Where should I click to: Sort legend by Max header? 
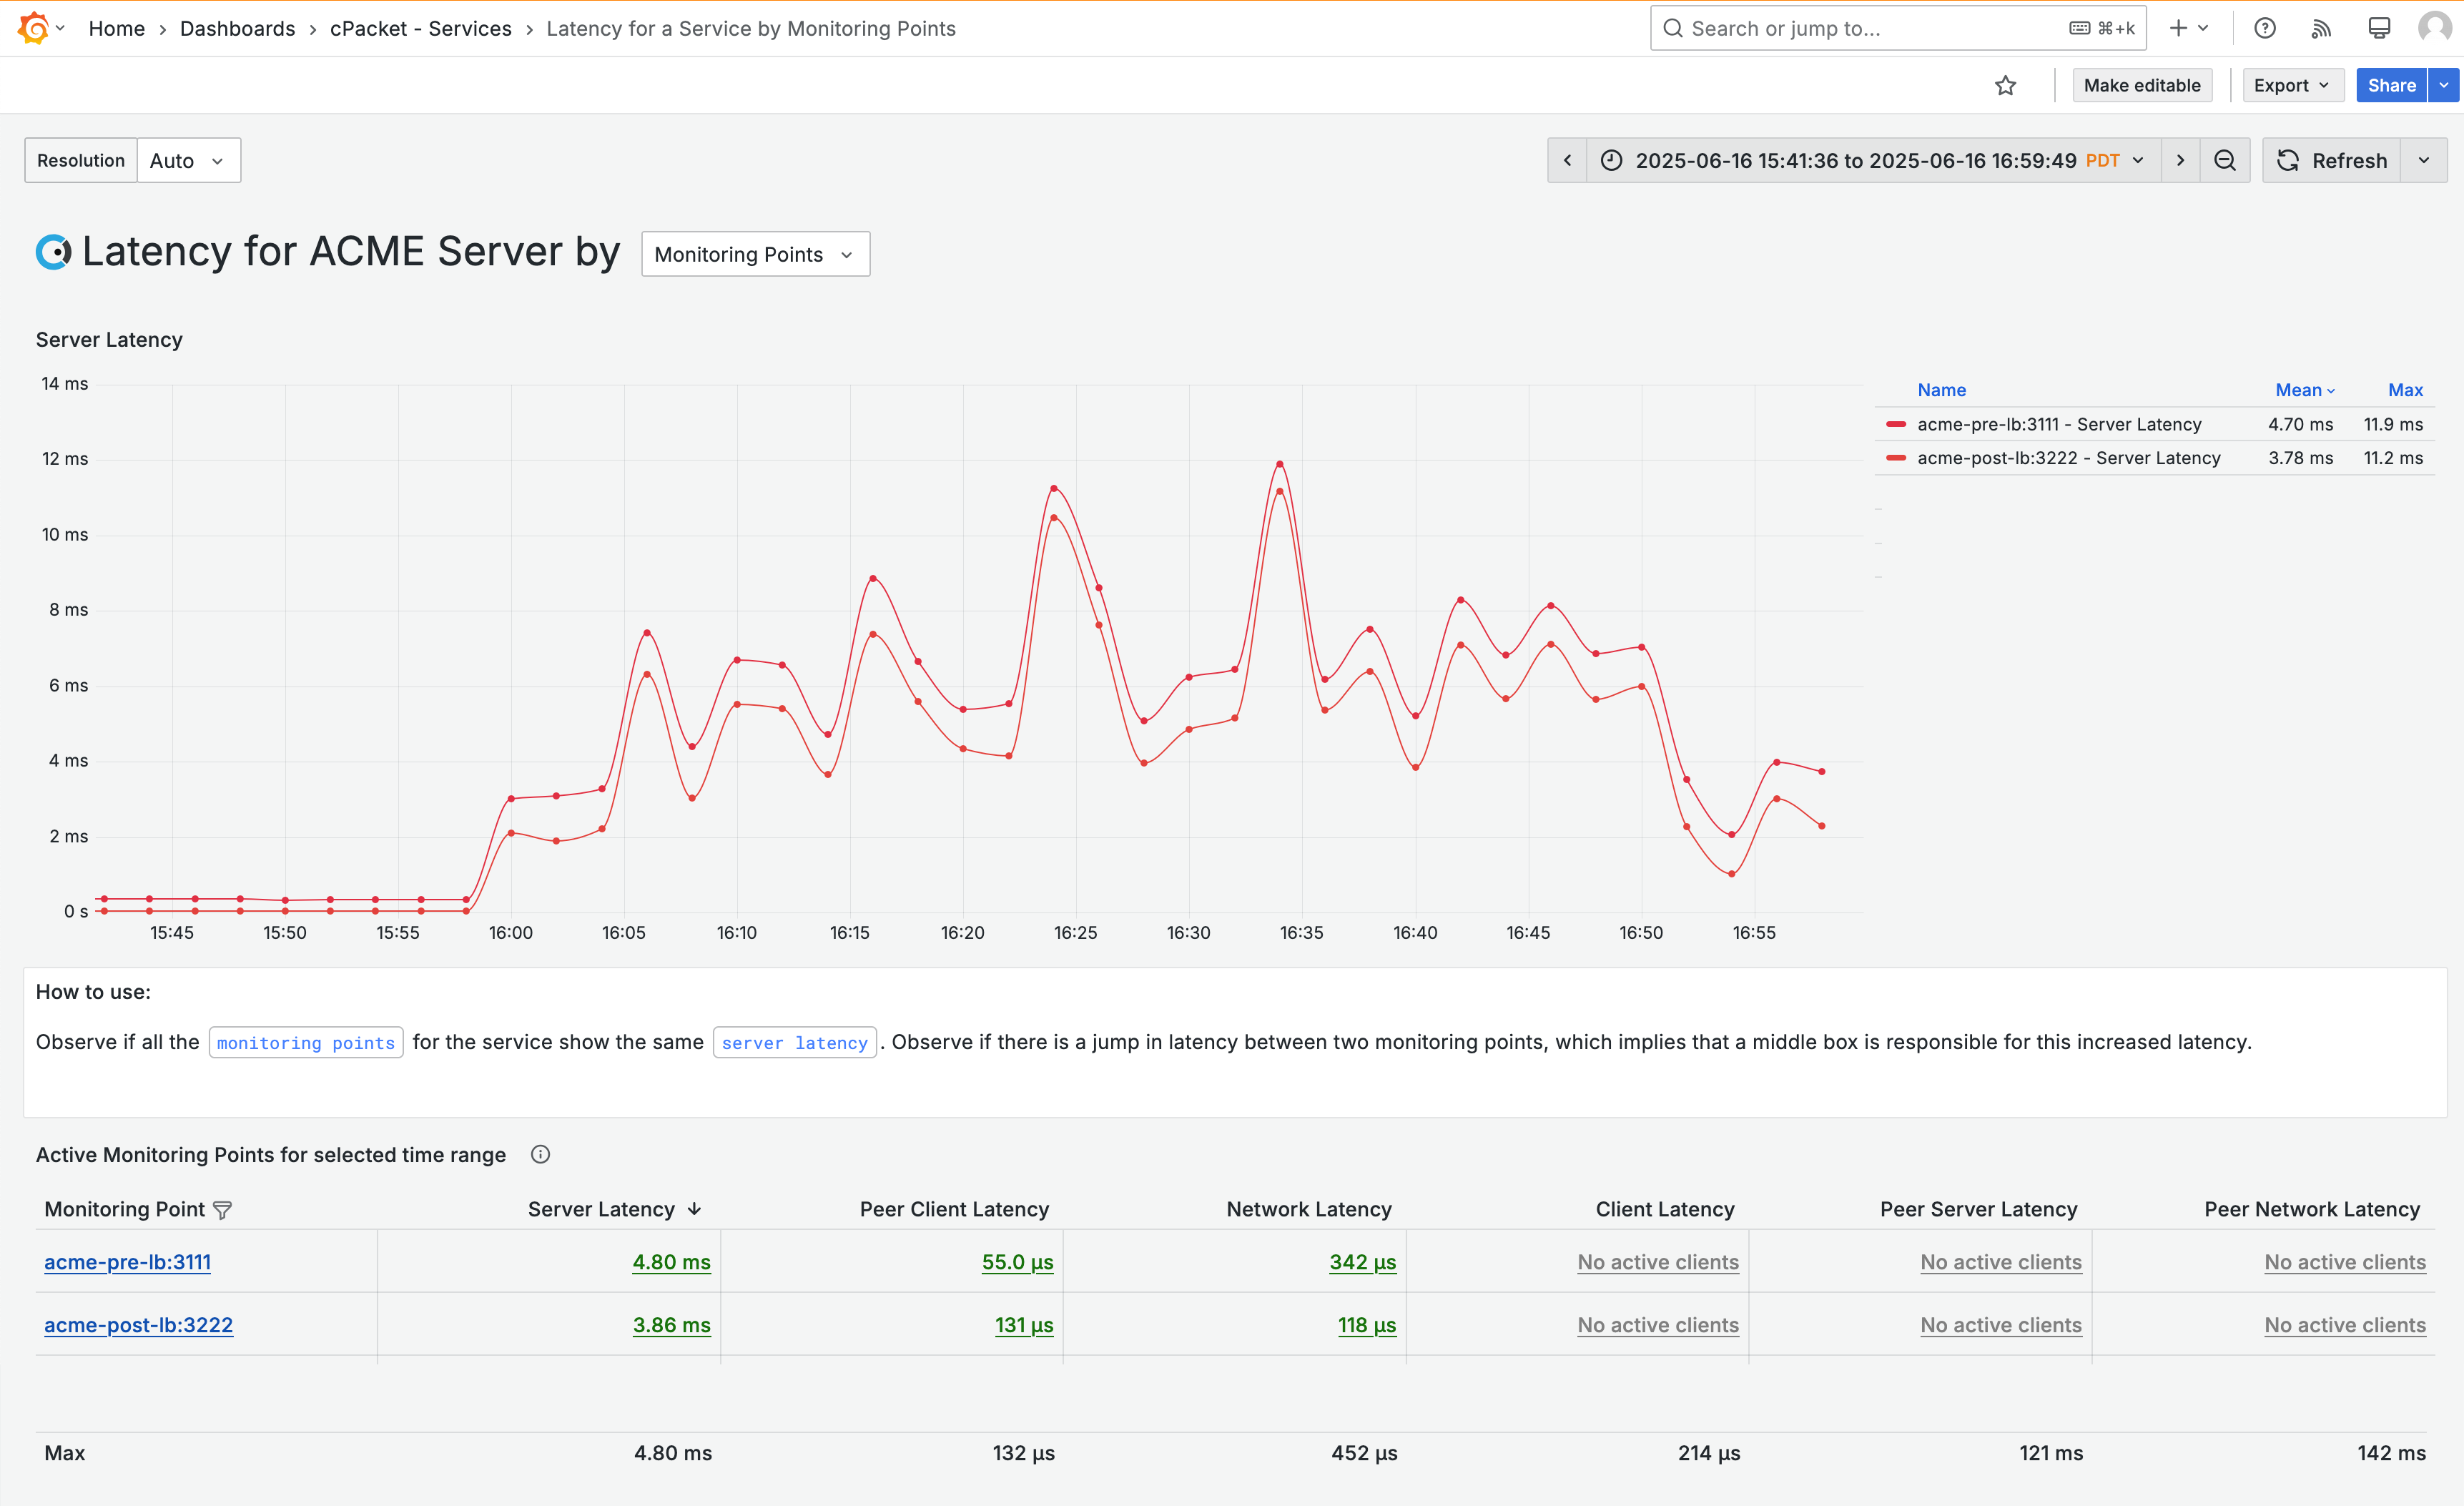(x=2405, y=390)
